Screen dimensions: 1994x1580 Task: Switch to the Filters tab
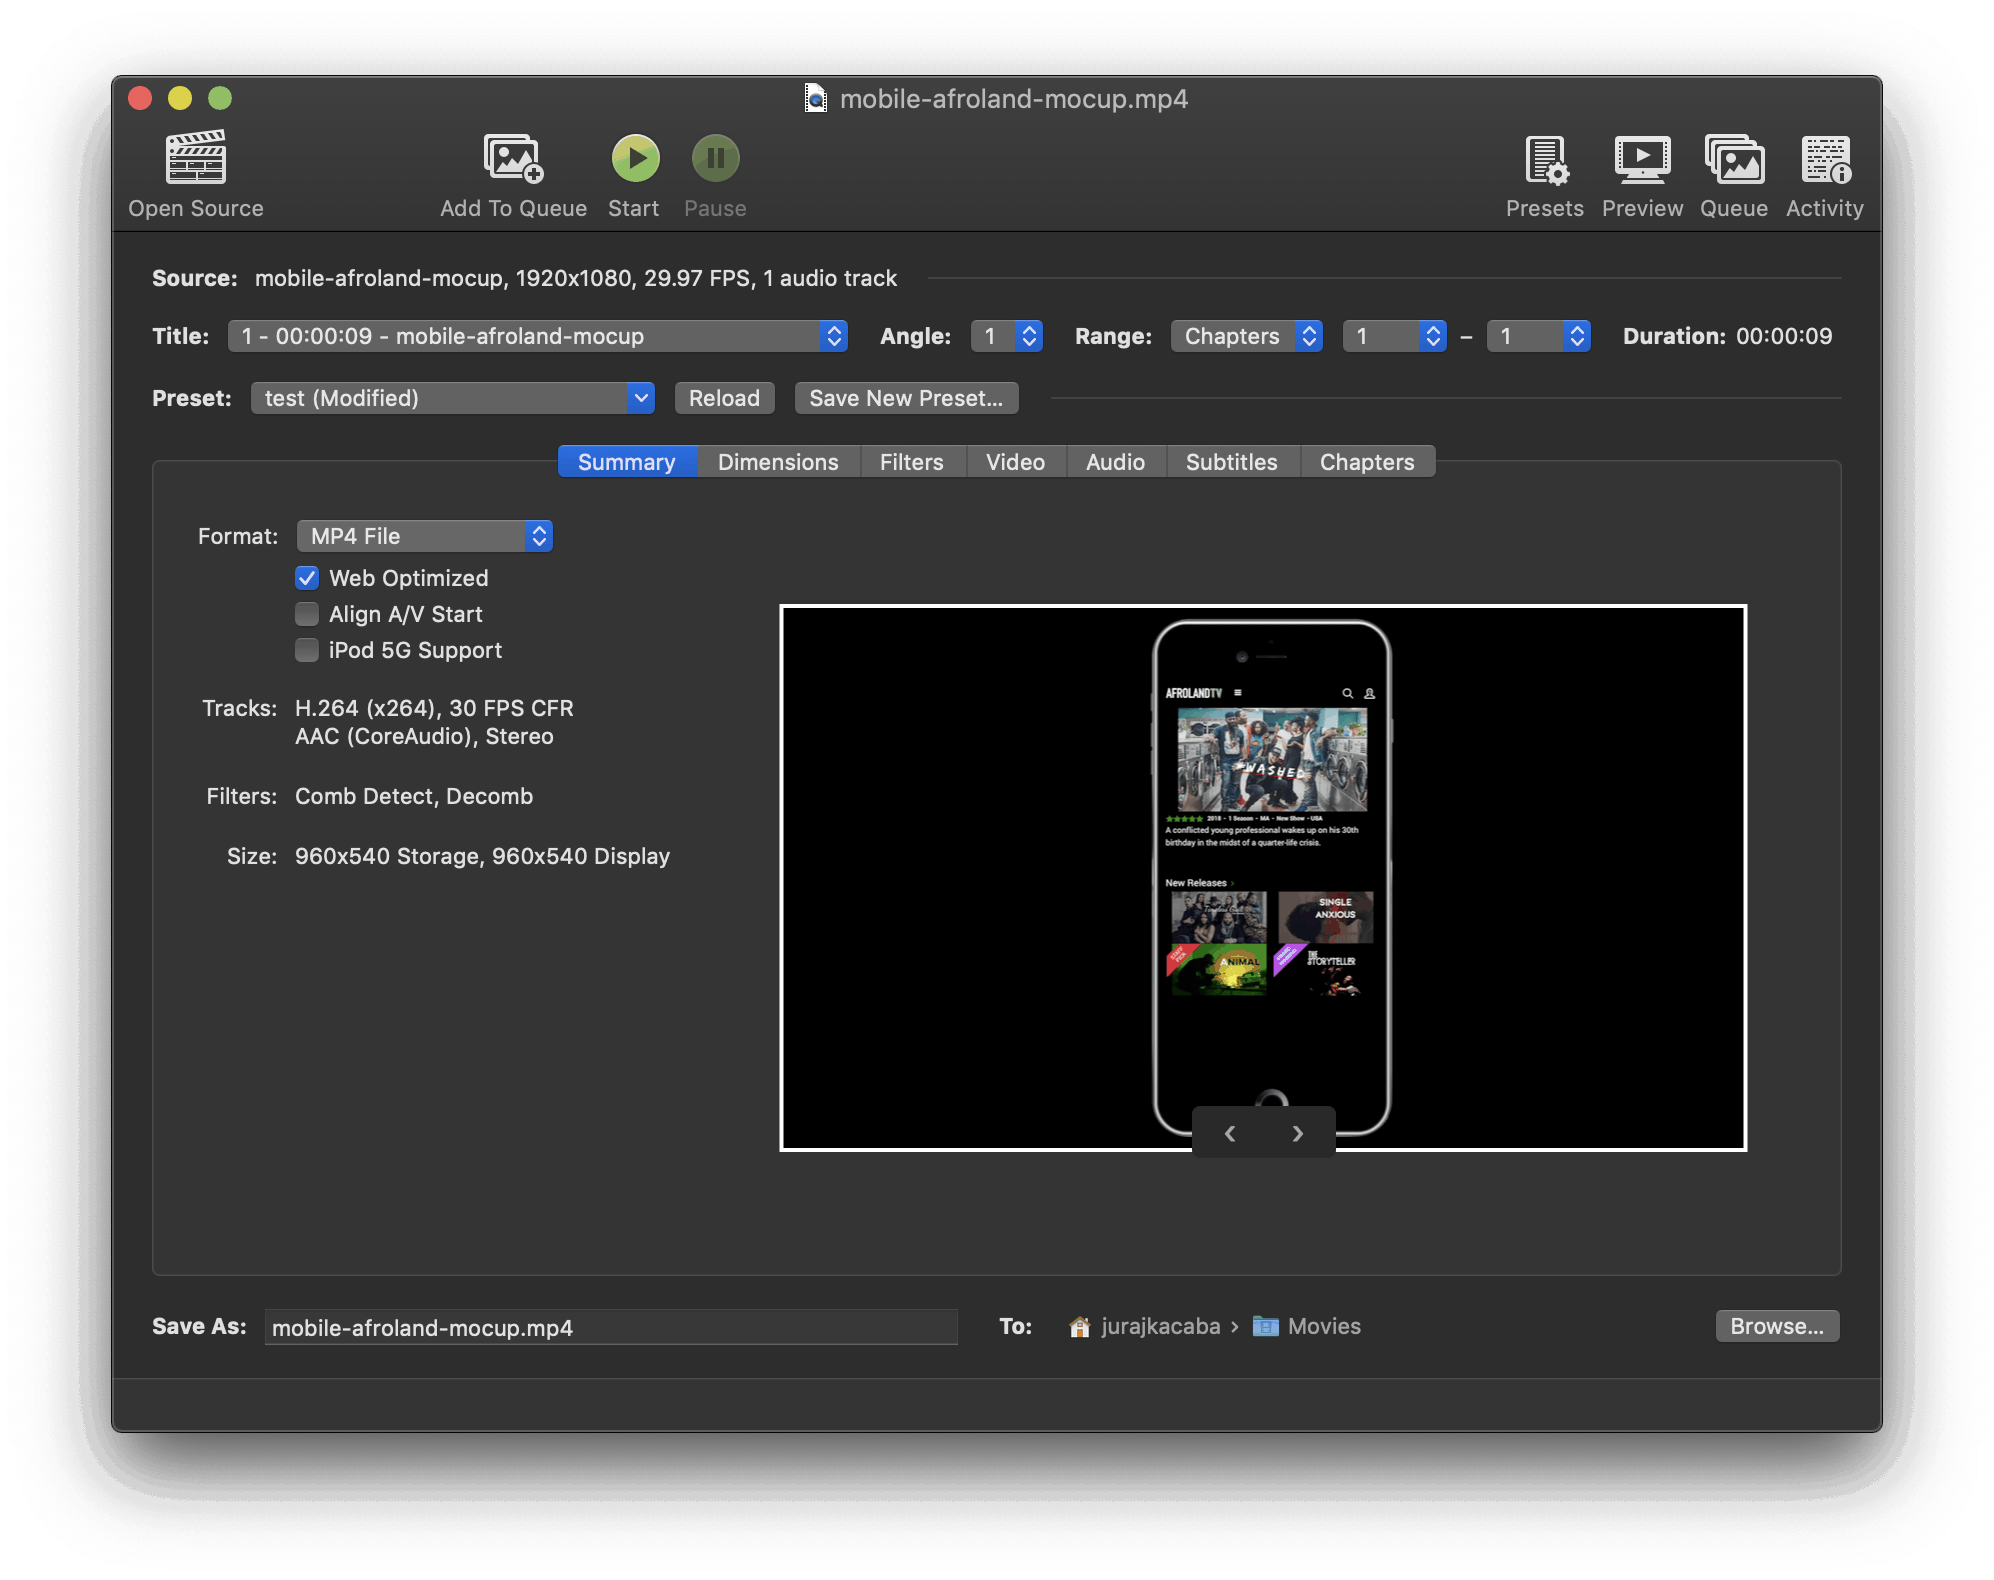[912, 462]
